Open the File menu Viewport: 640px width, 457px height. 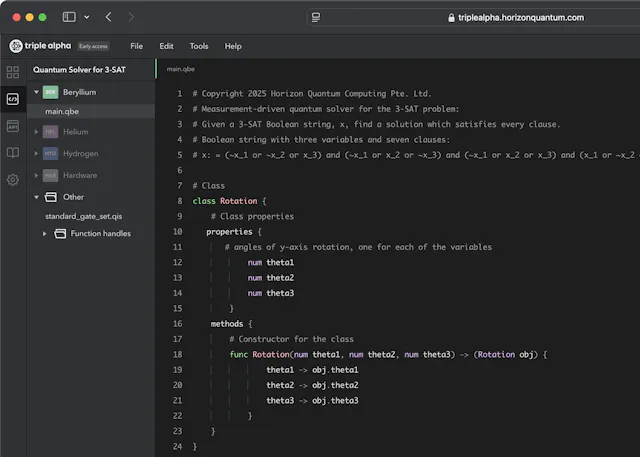tap(137, 46)
